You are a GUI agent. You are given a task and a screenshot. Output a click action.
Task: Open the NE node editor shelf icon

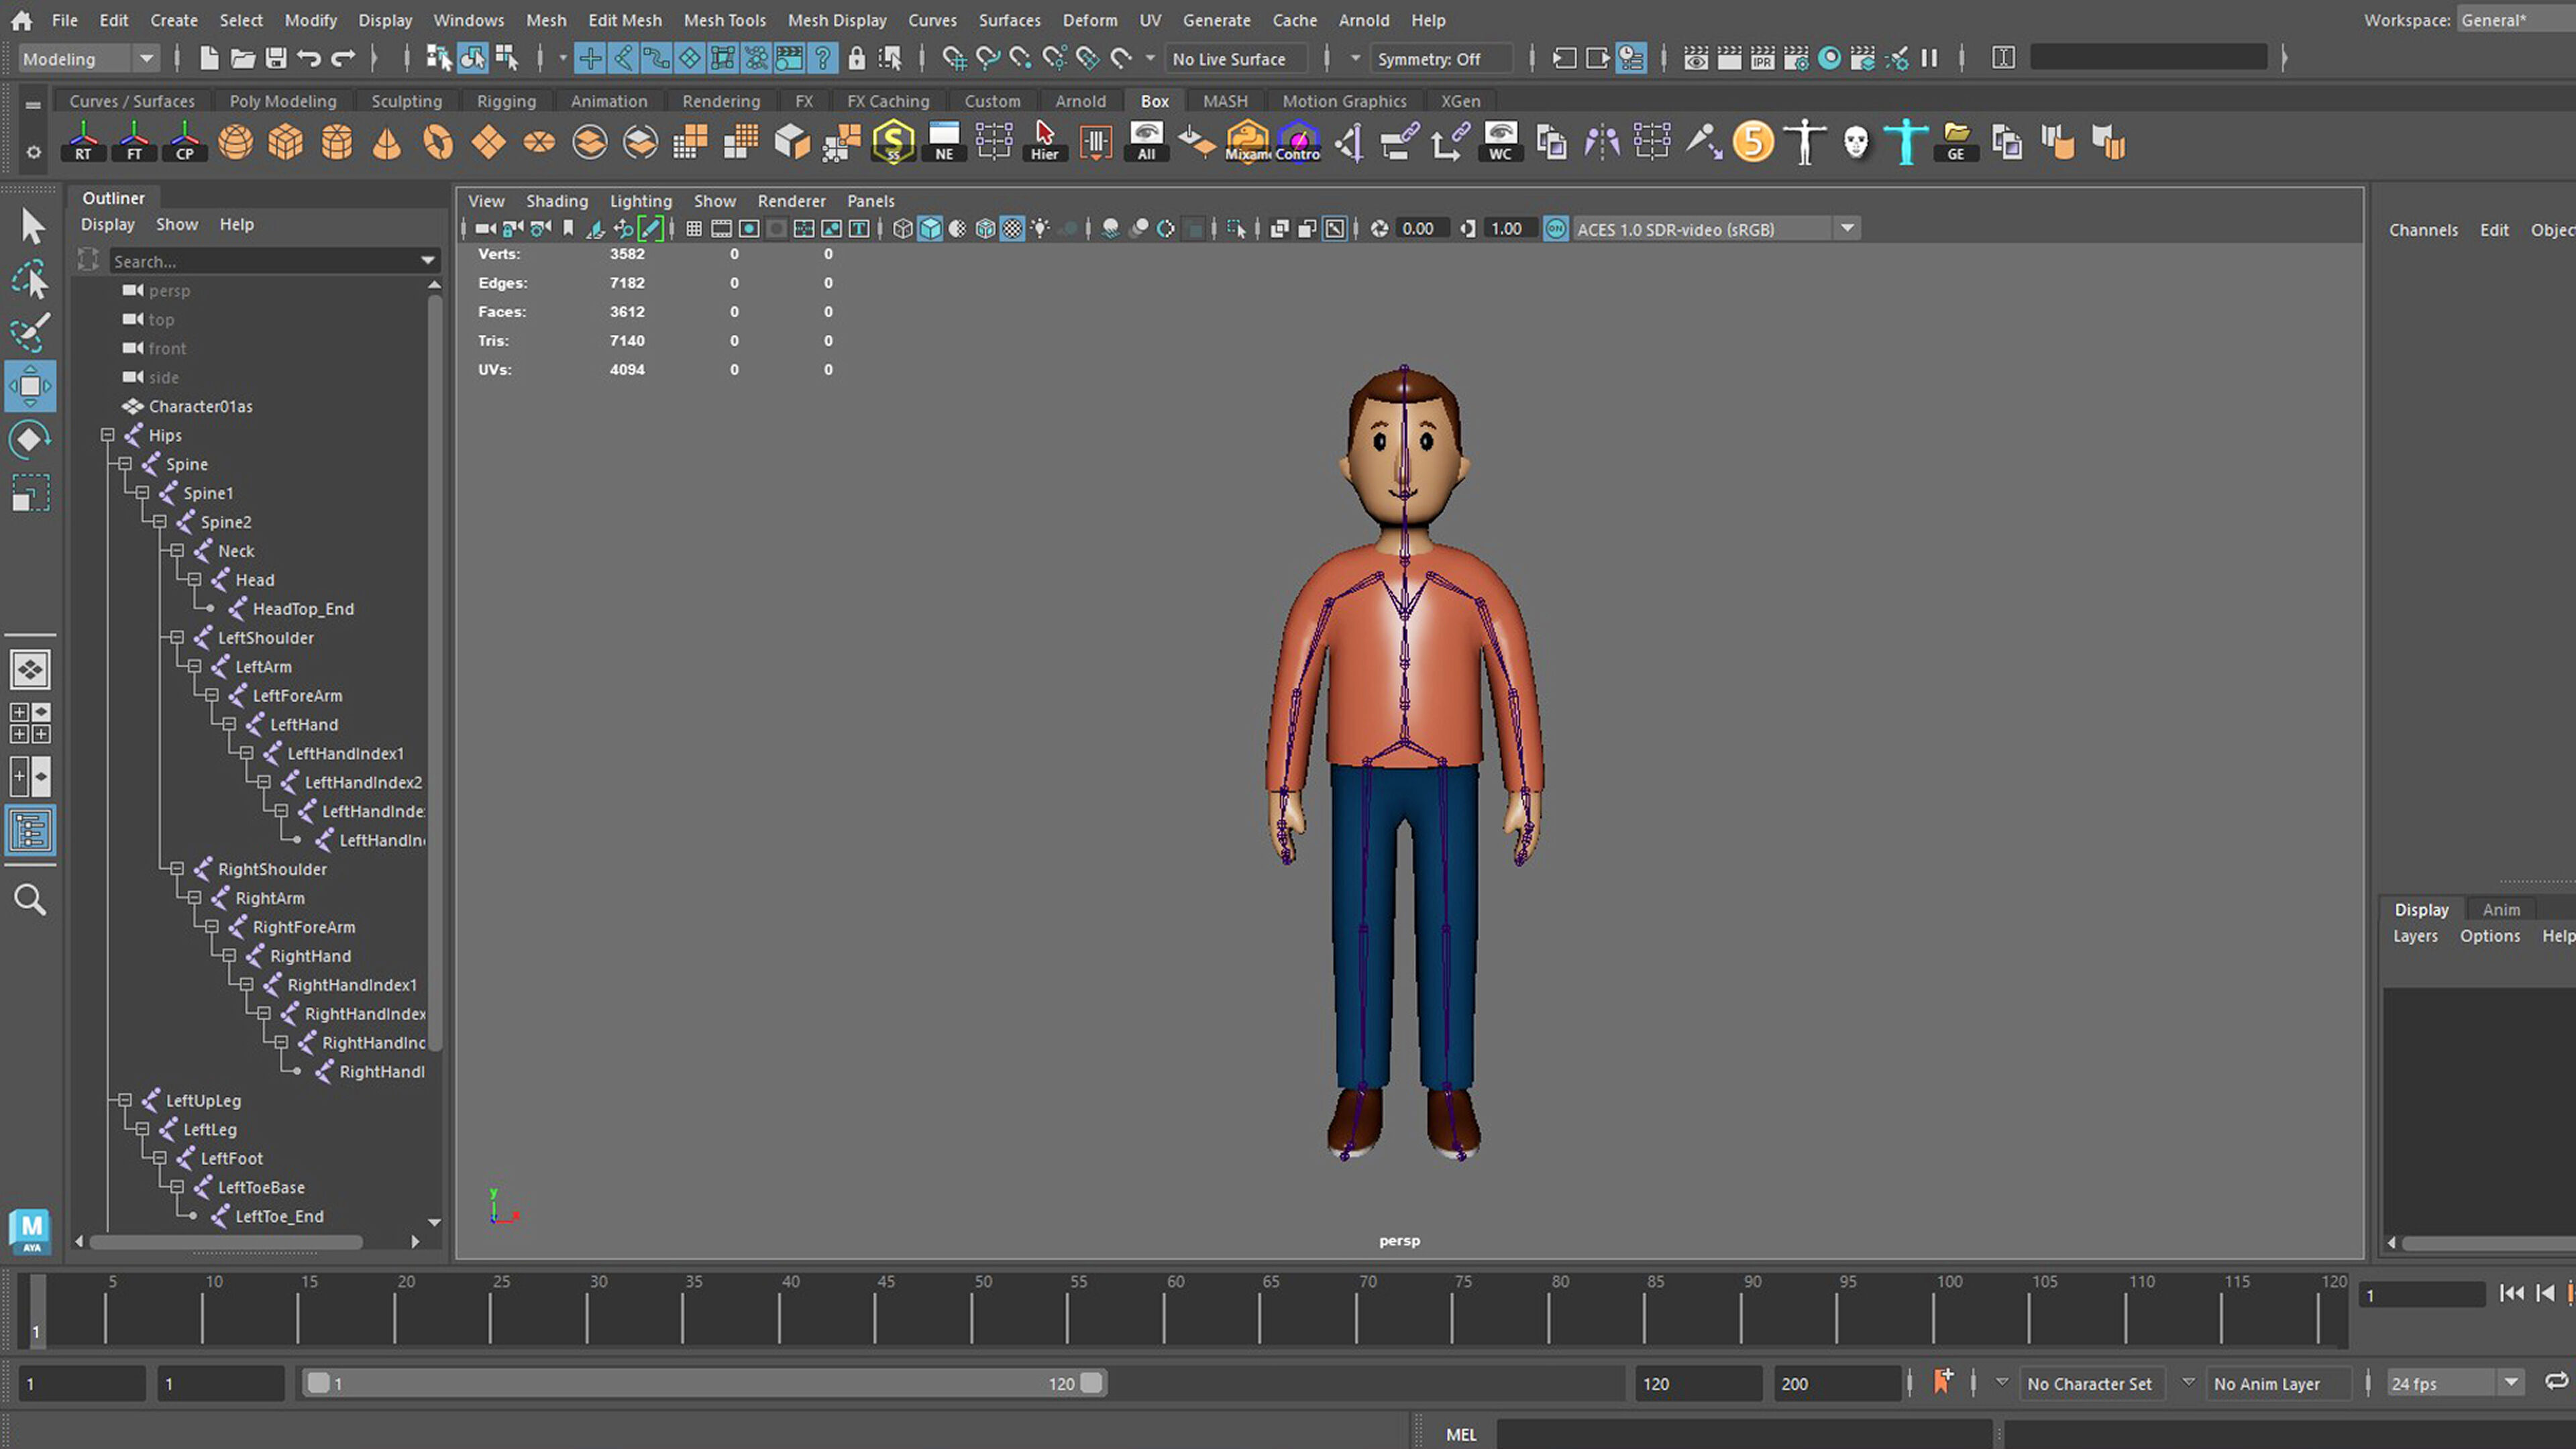[x=944, y=142]
